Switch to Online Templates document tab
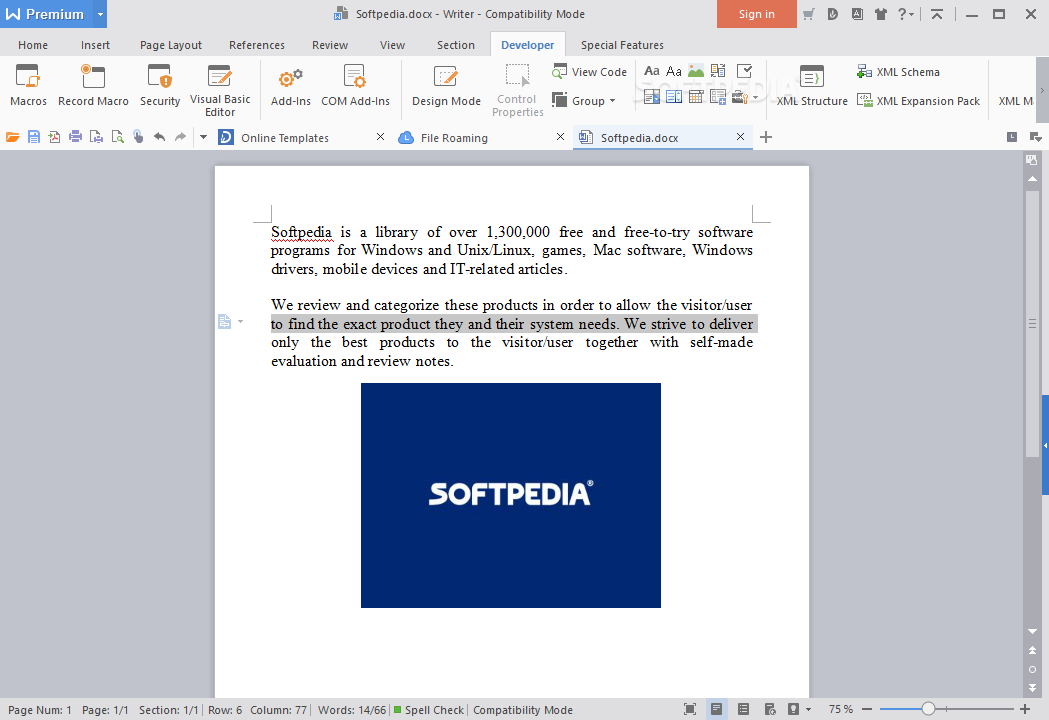 click(284, 138)
